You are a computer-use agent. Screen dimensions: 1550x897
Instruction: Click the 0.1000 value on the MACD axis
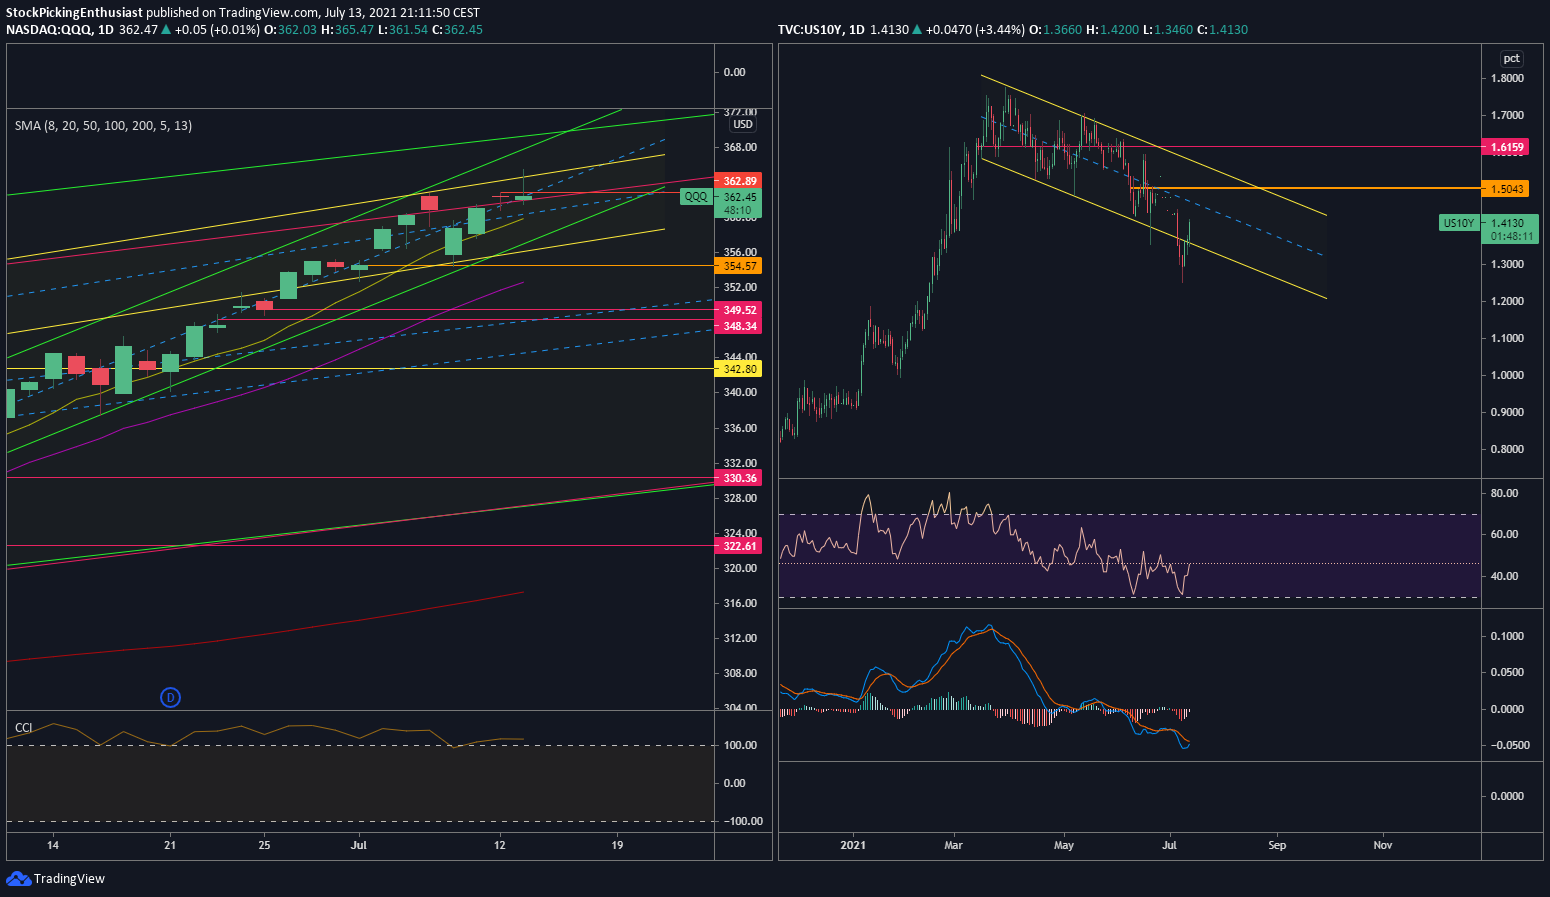tap(1507, 636)
